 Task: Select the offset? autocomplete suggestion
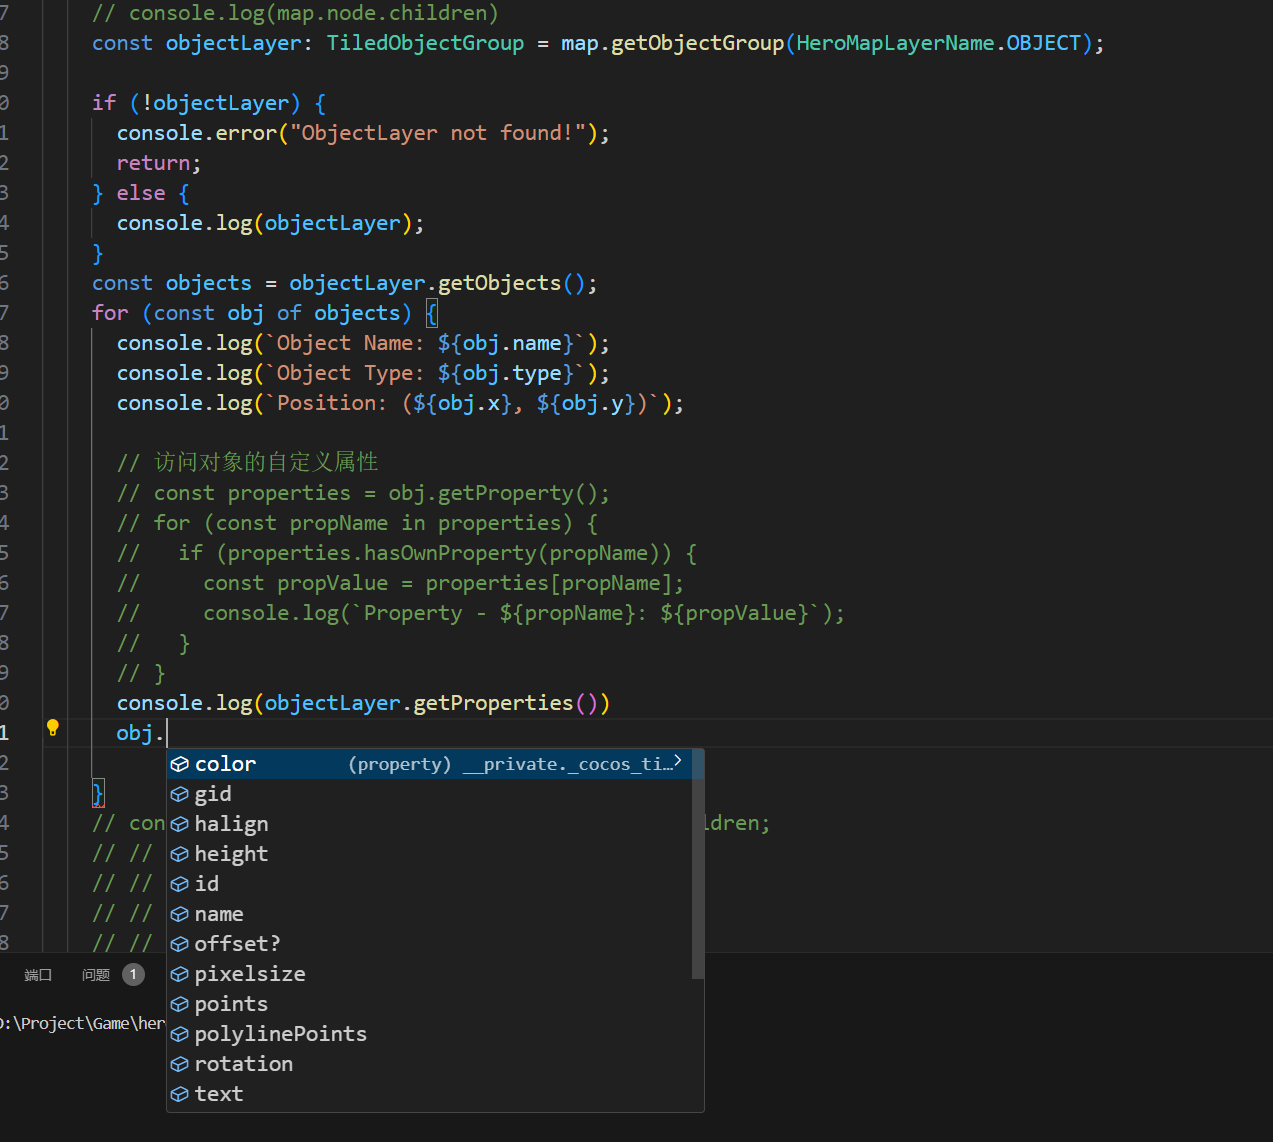coord(429,944)
